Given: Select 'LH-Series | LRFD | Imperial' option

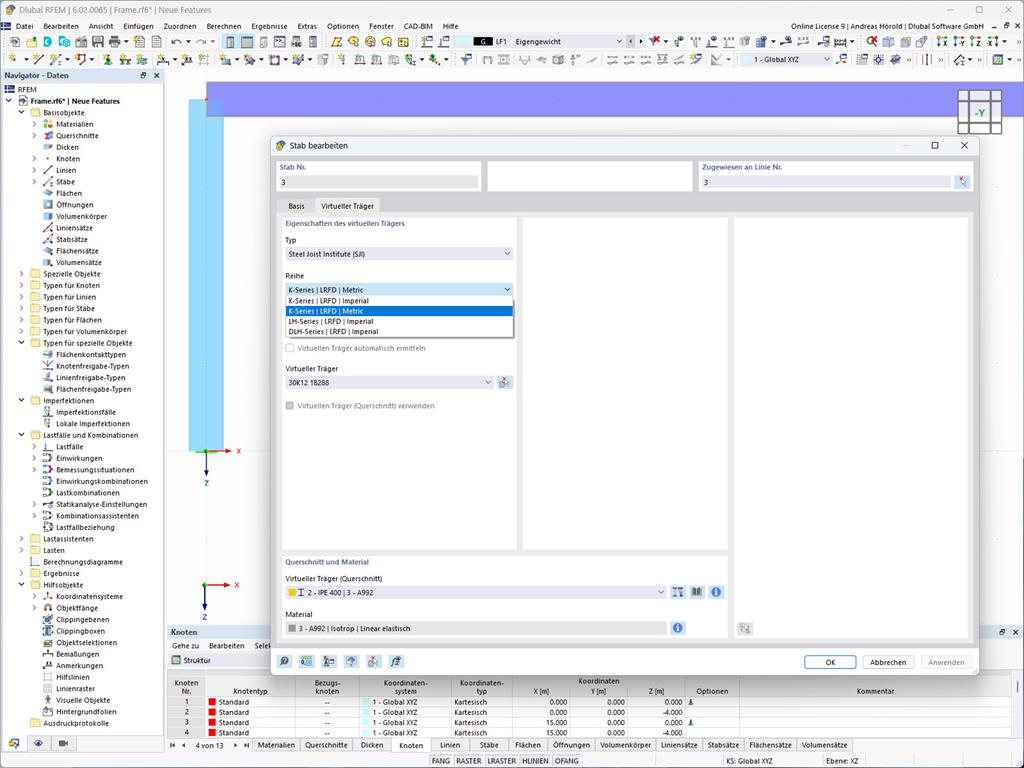Looking at the screenshot, I should pyautogui.click(x=399, y=321).
